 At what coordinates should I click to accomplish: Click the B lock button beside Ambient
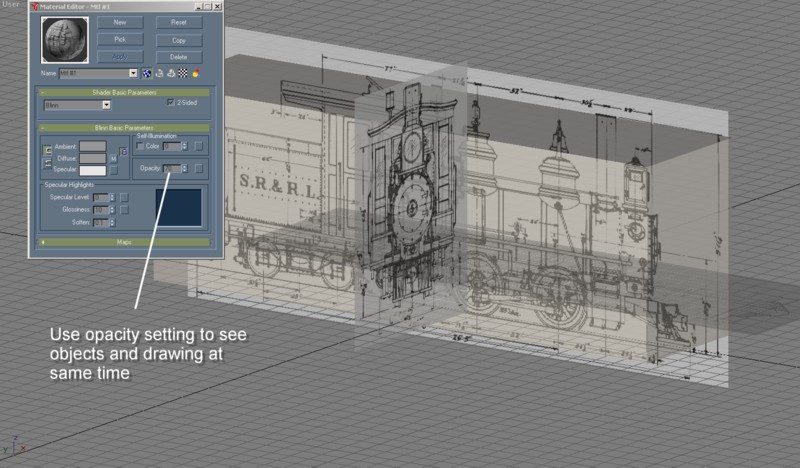click(x=123, y=152)
